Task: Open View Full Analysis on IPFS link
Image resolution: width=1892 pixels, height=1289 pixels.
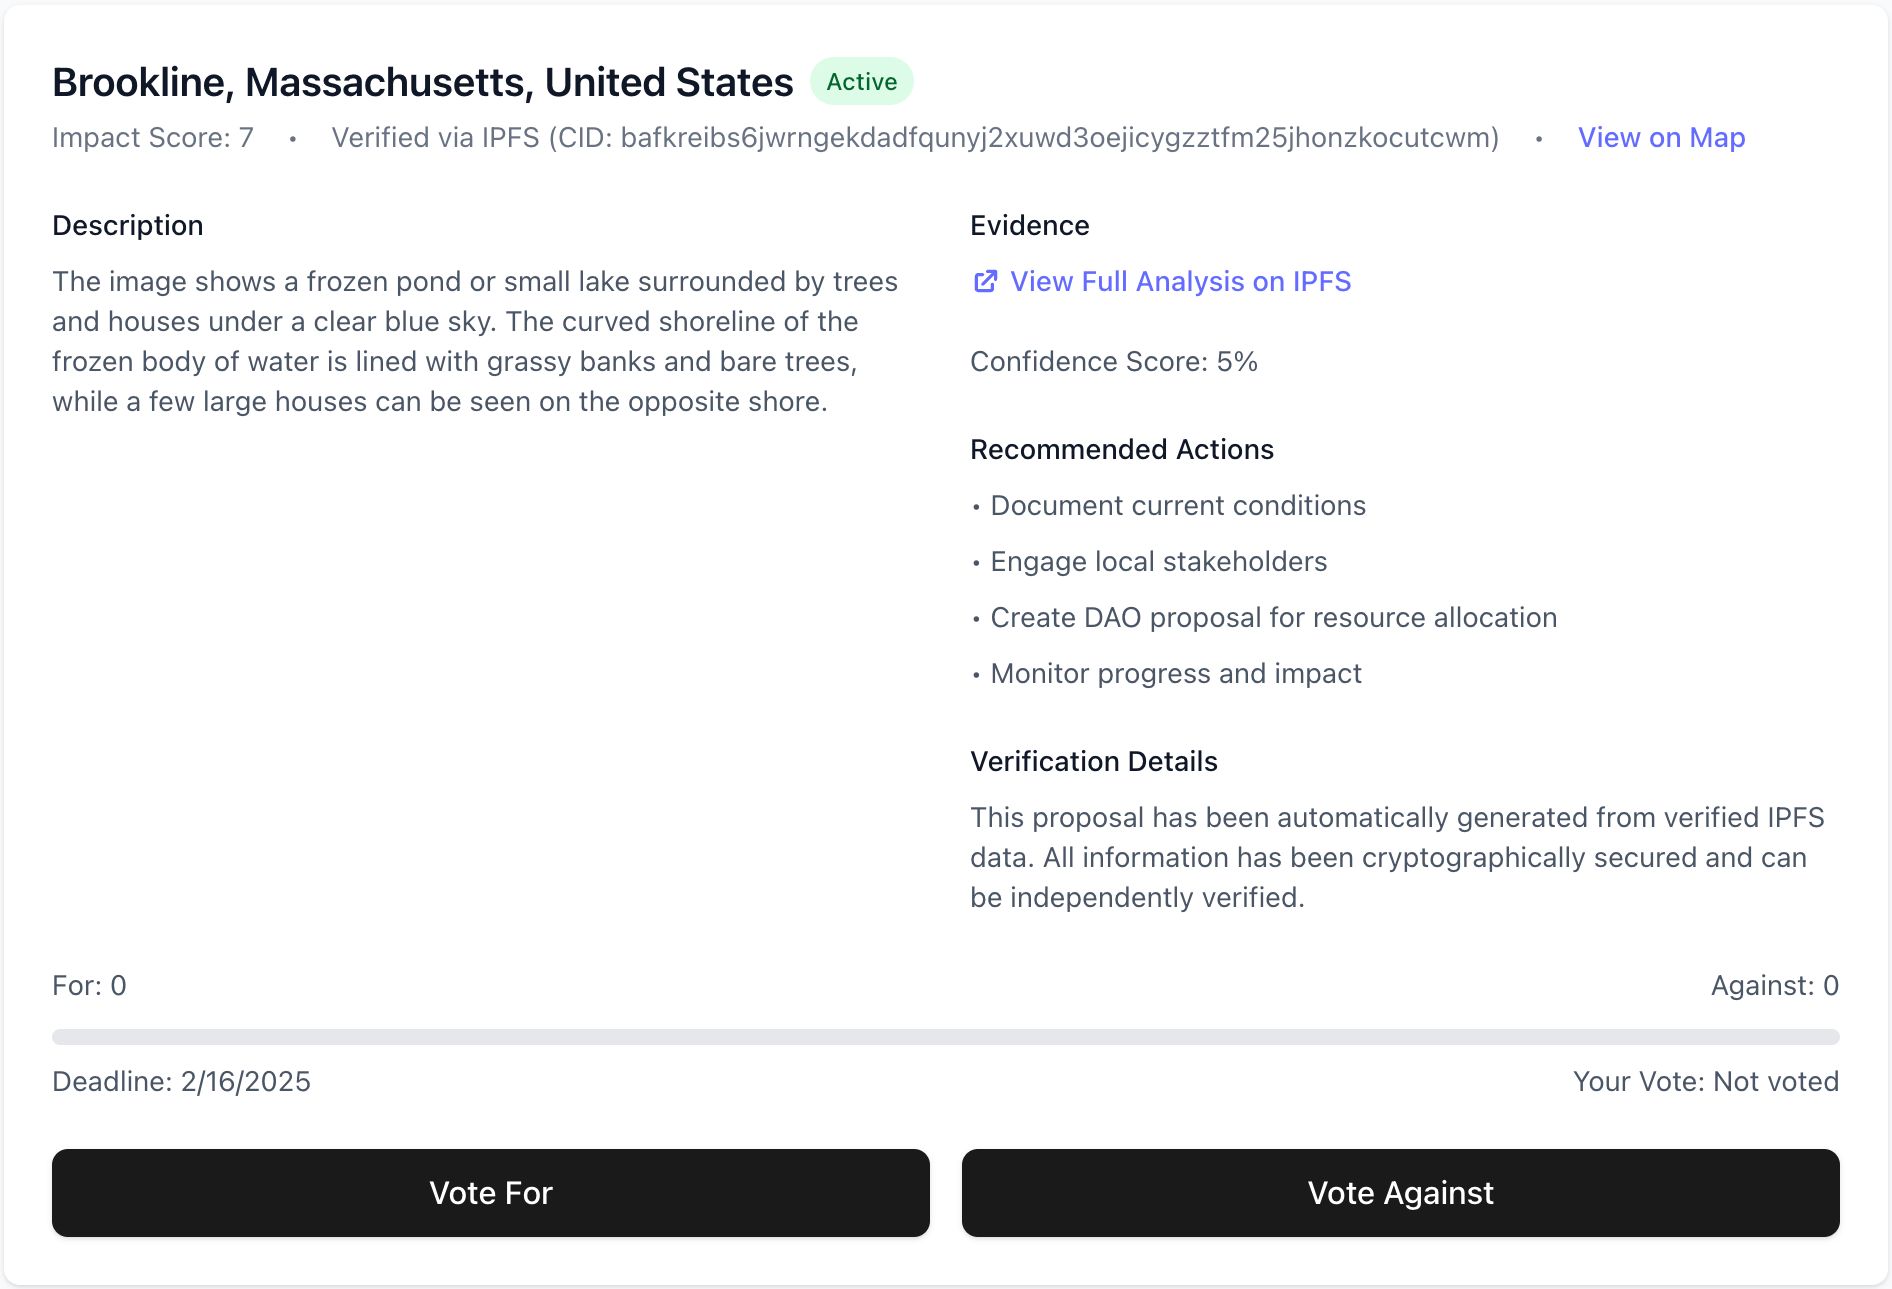Action: (1161, 282)
